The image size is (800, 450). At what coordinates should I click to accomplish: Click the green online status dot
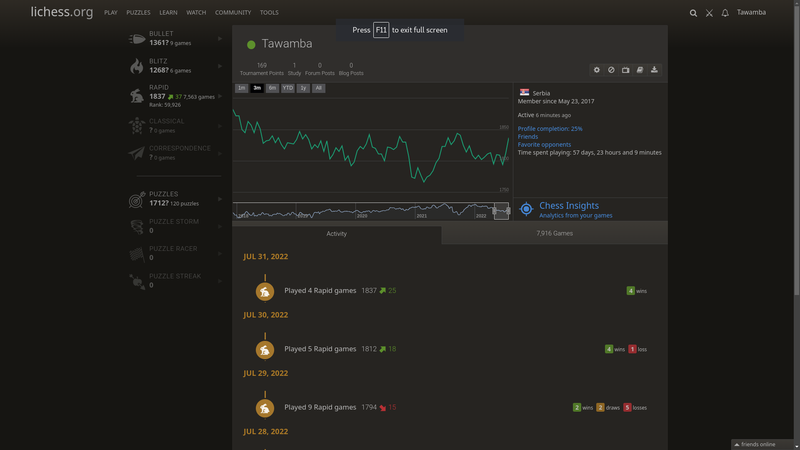tap(251, 45)
